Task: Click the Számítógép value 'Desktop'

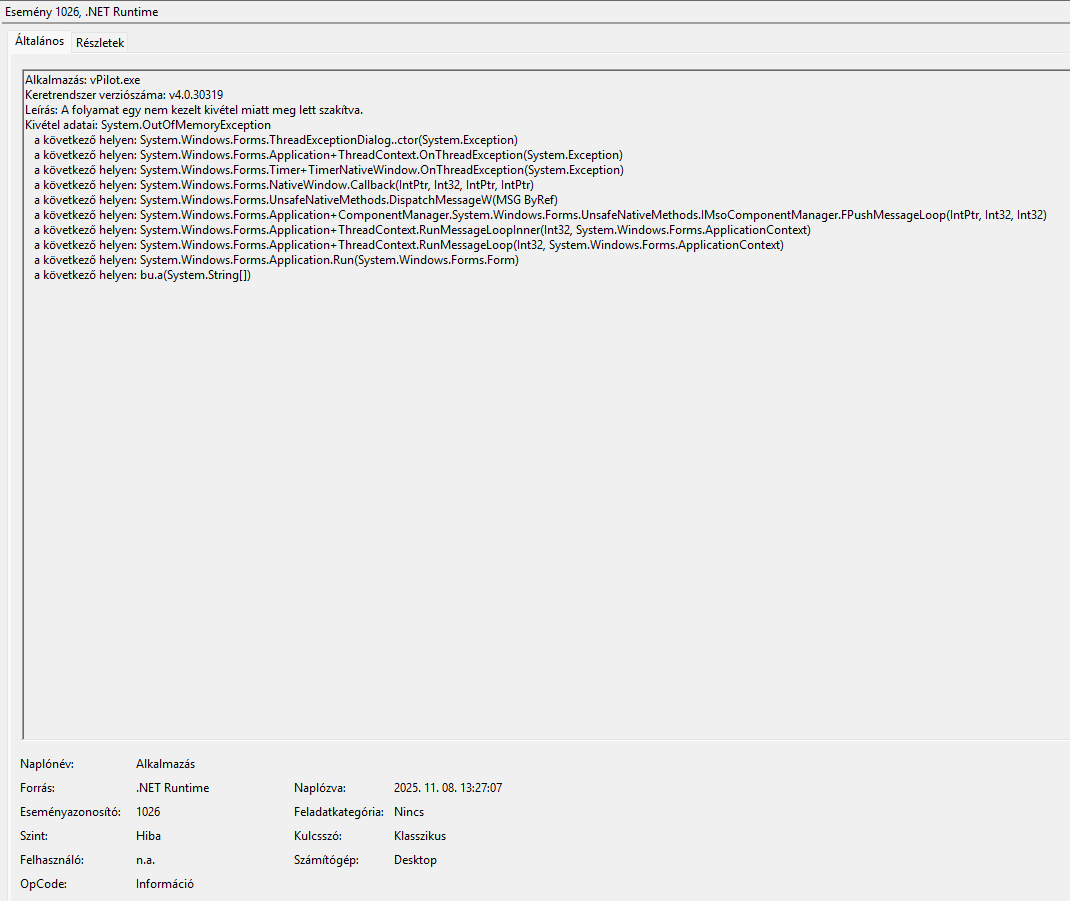Action: tap(415, 860)
